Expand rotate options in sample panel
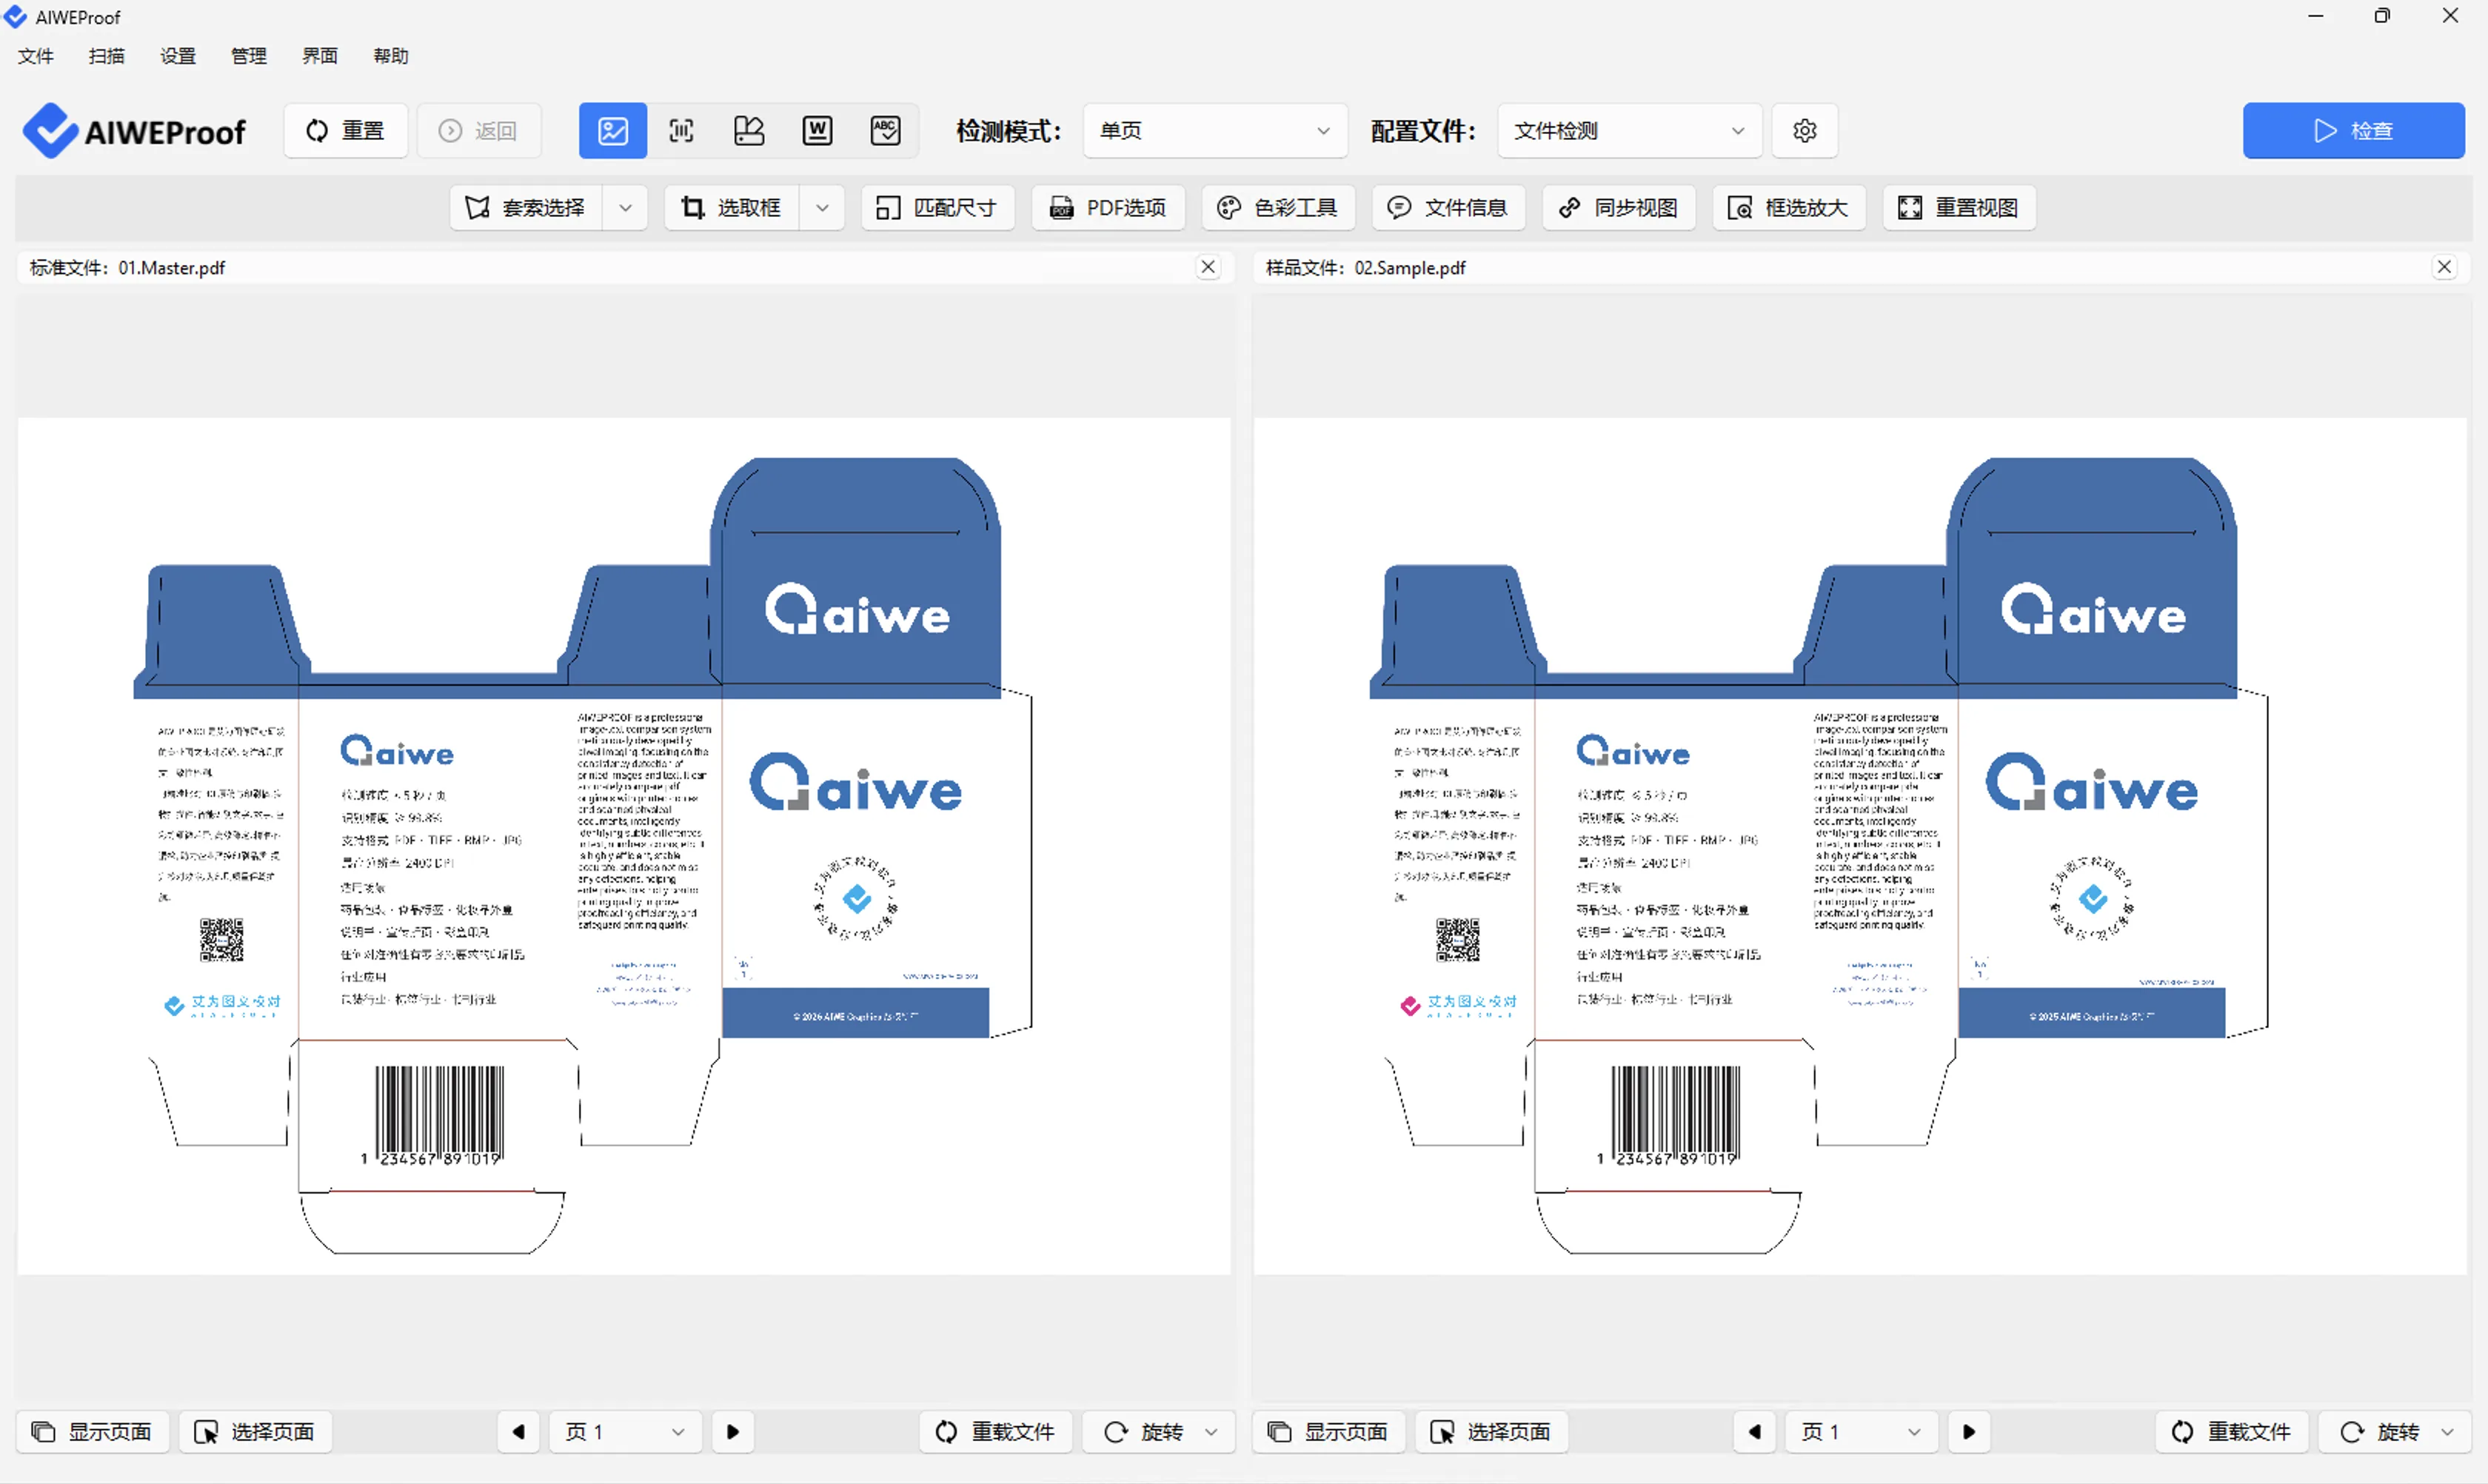 coord(2447,1432)
